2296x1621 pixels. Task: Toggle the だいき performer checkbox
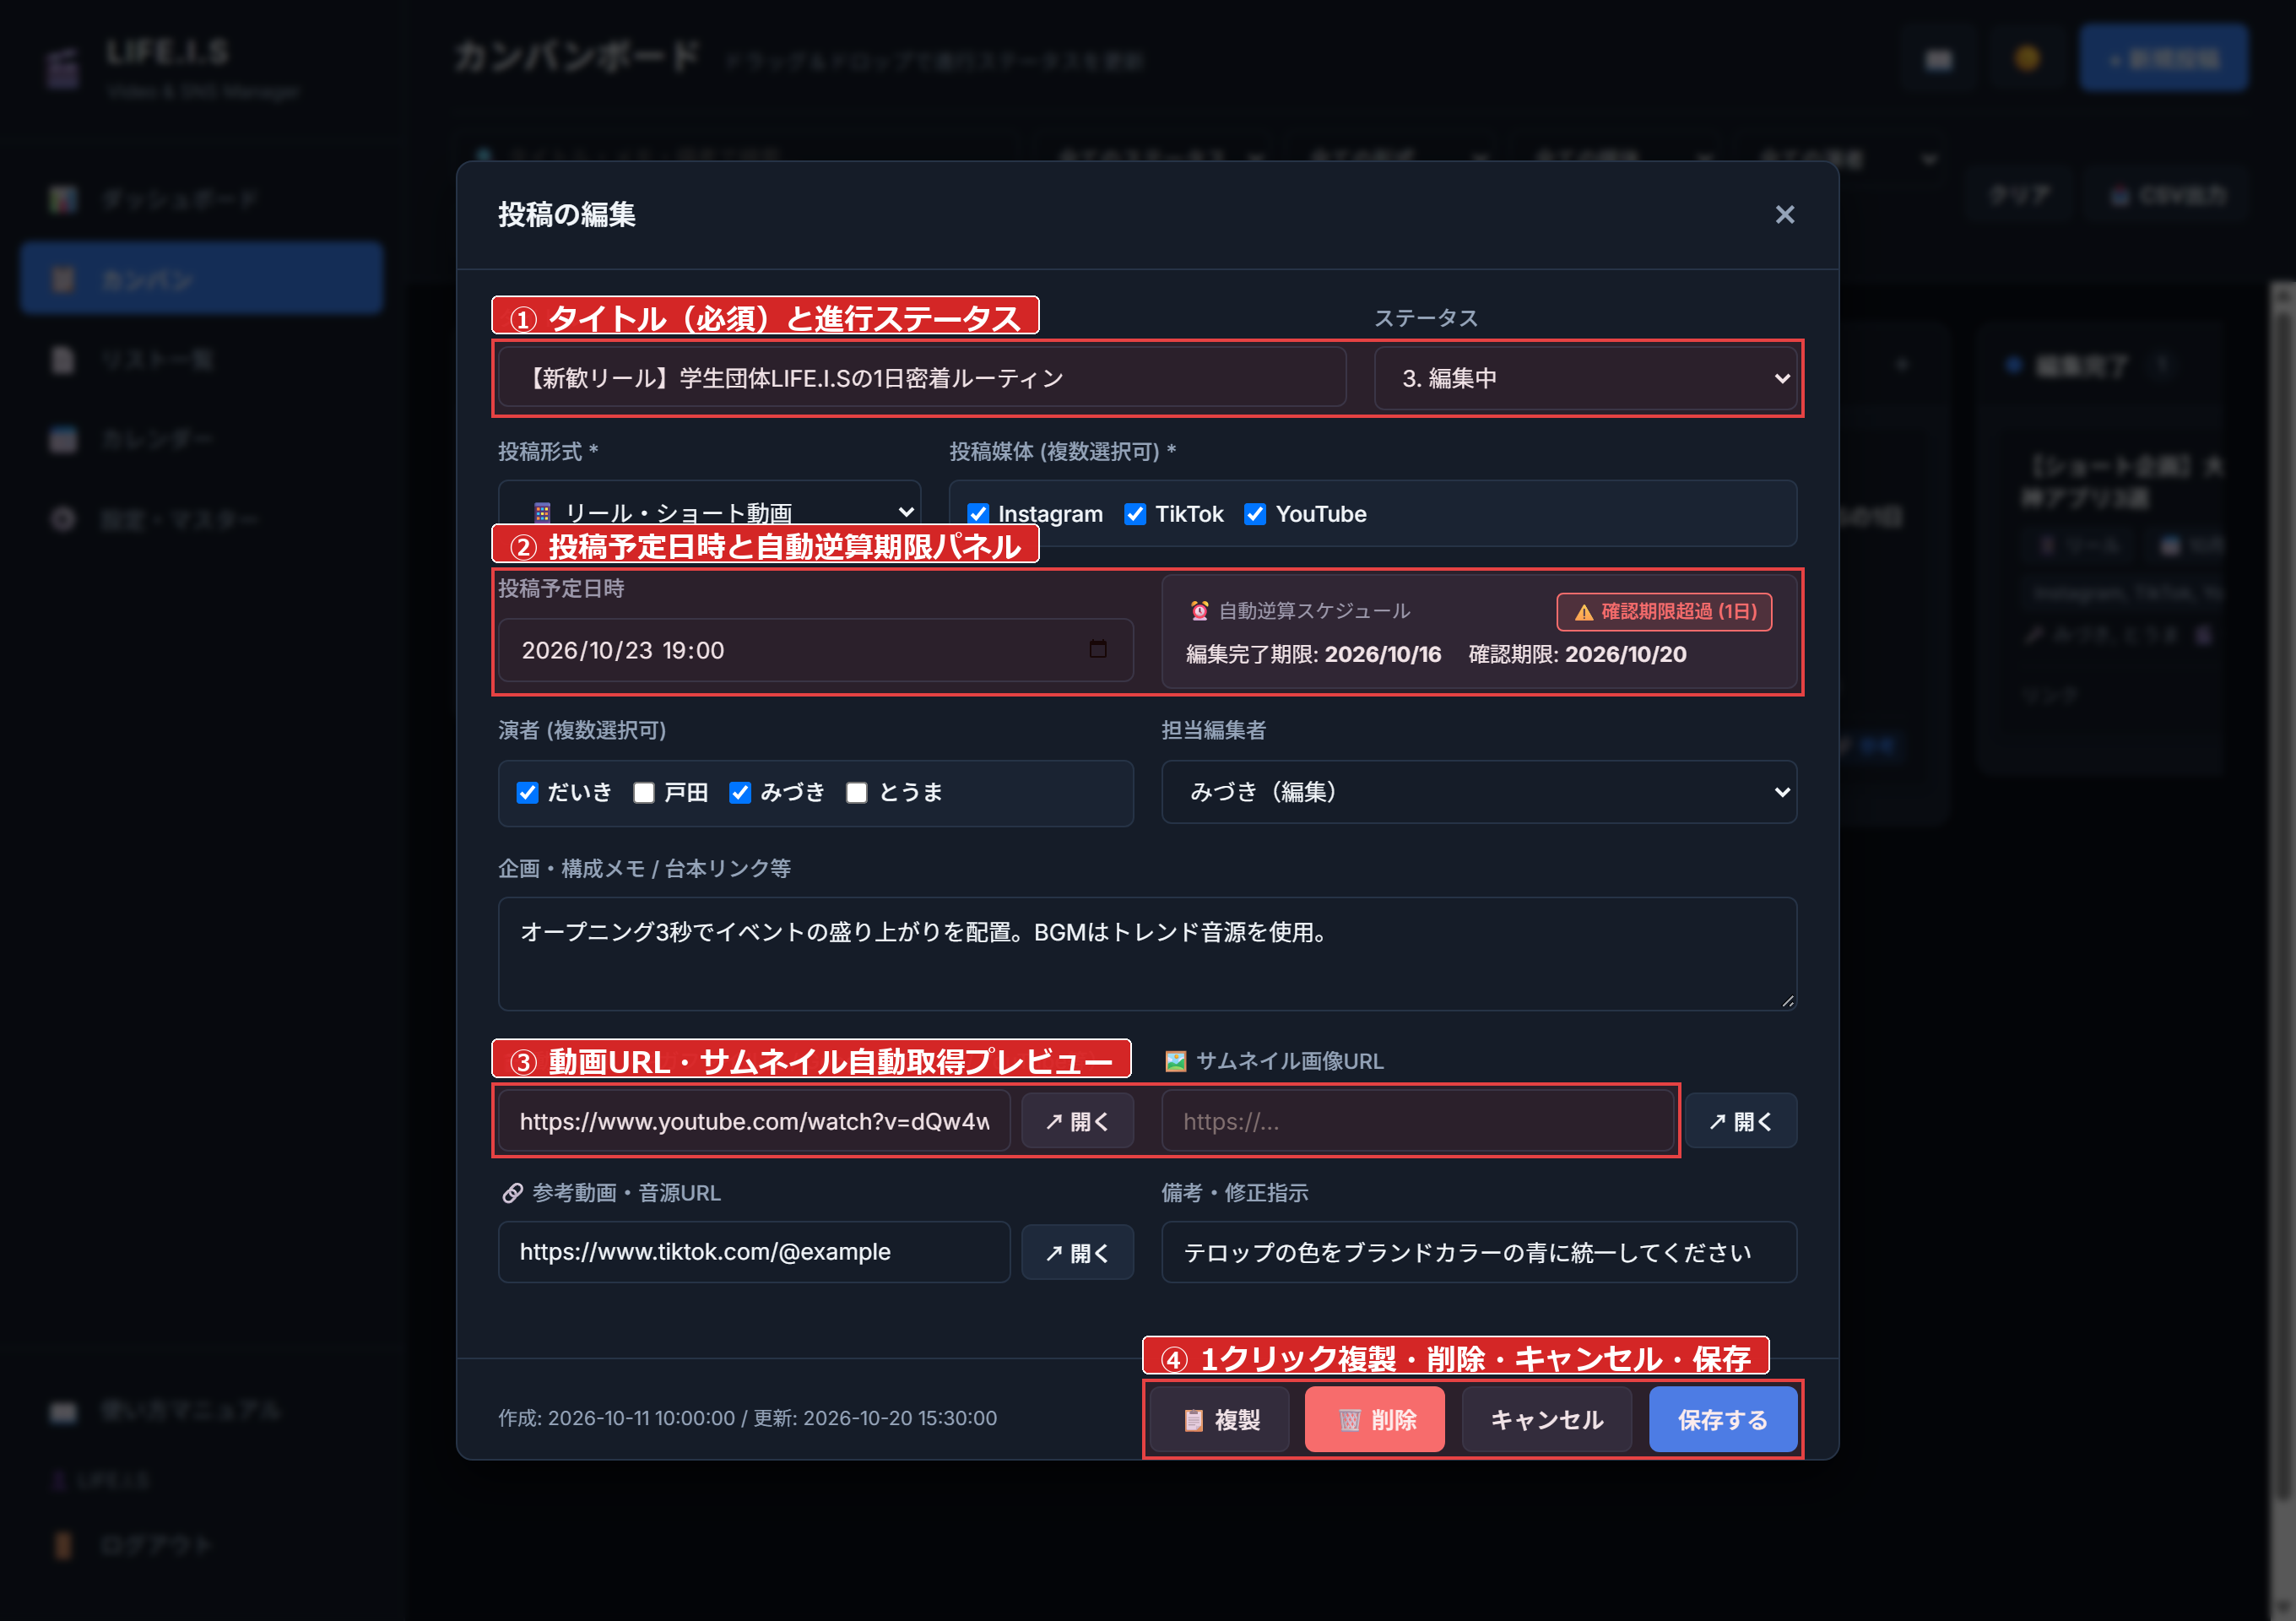click(x=527, y=793)
